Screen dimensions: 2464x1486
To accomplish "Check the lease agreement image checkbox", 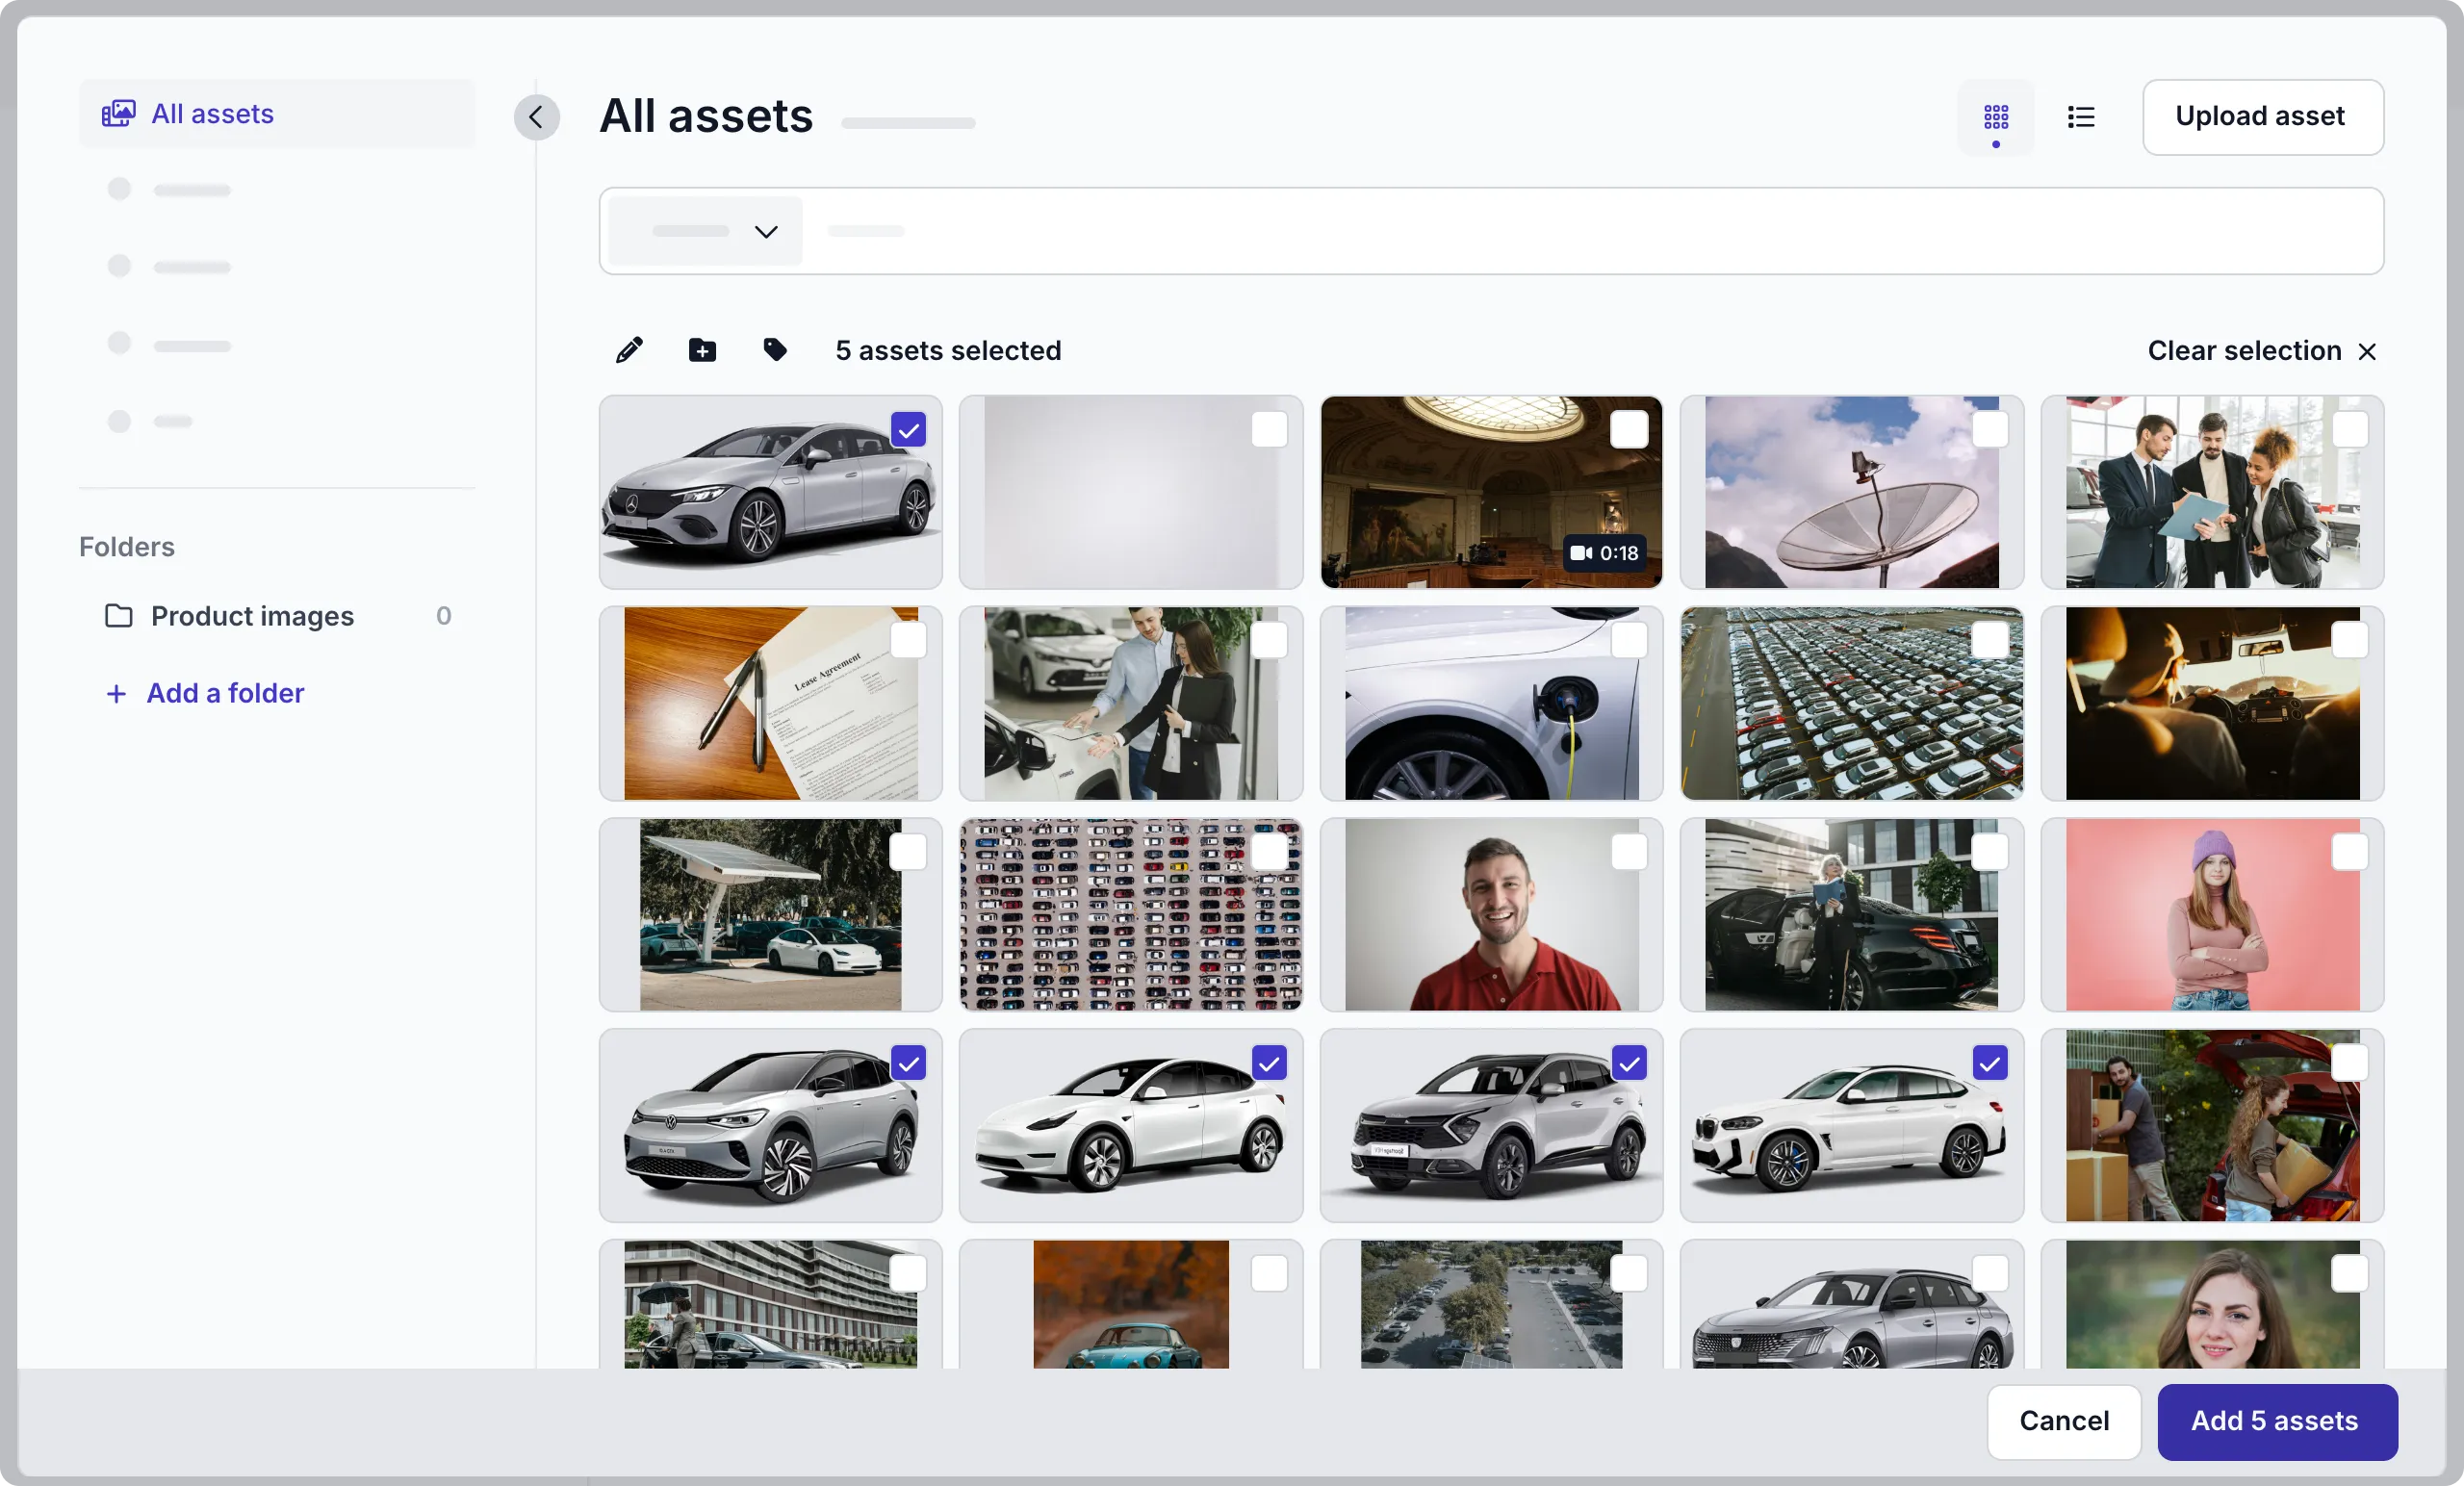I will [908, 641].
